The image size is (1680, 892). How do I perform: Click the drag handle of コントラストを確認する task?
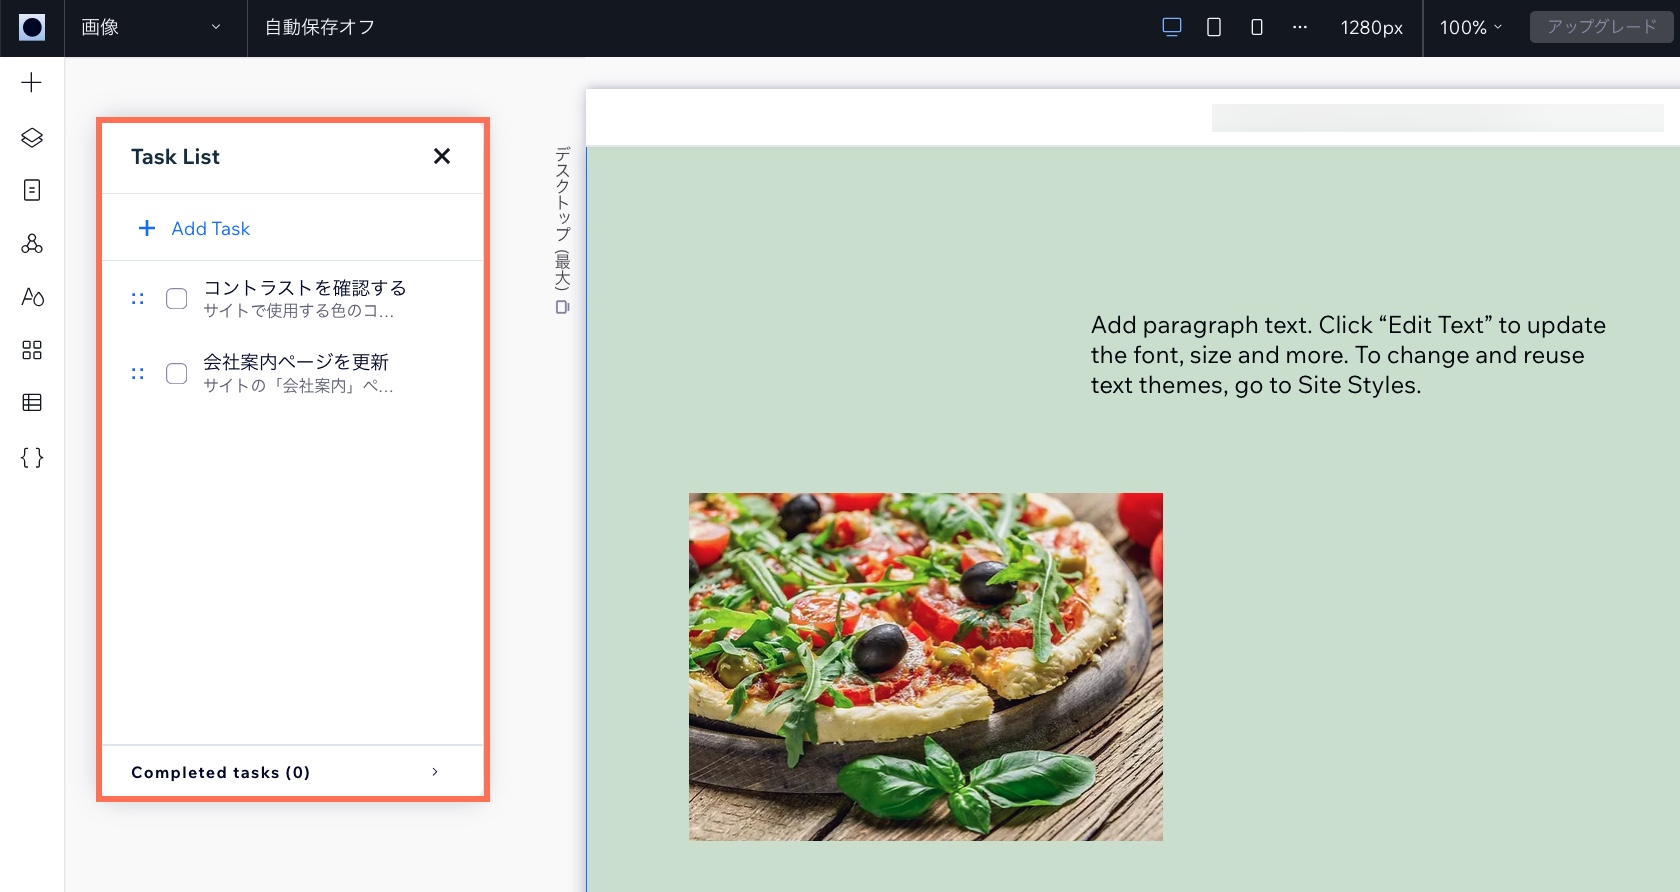coord(138,299)
